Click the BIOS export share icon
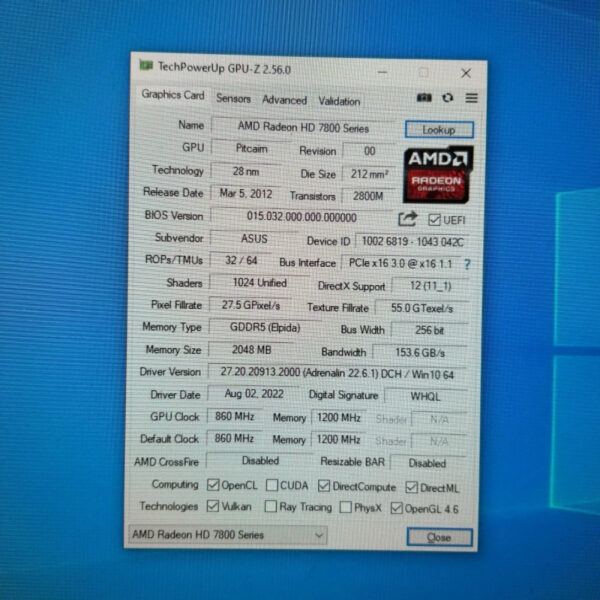 407,219
